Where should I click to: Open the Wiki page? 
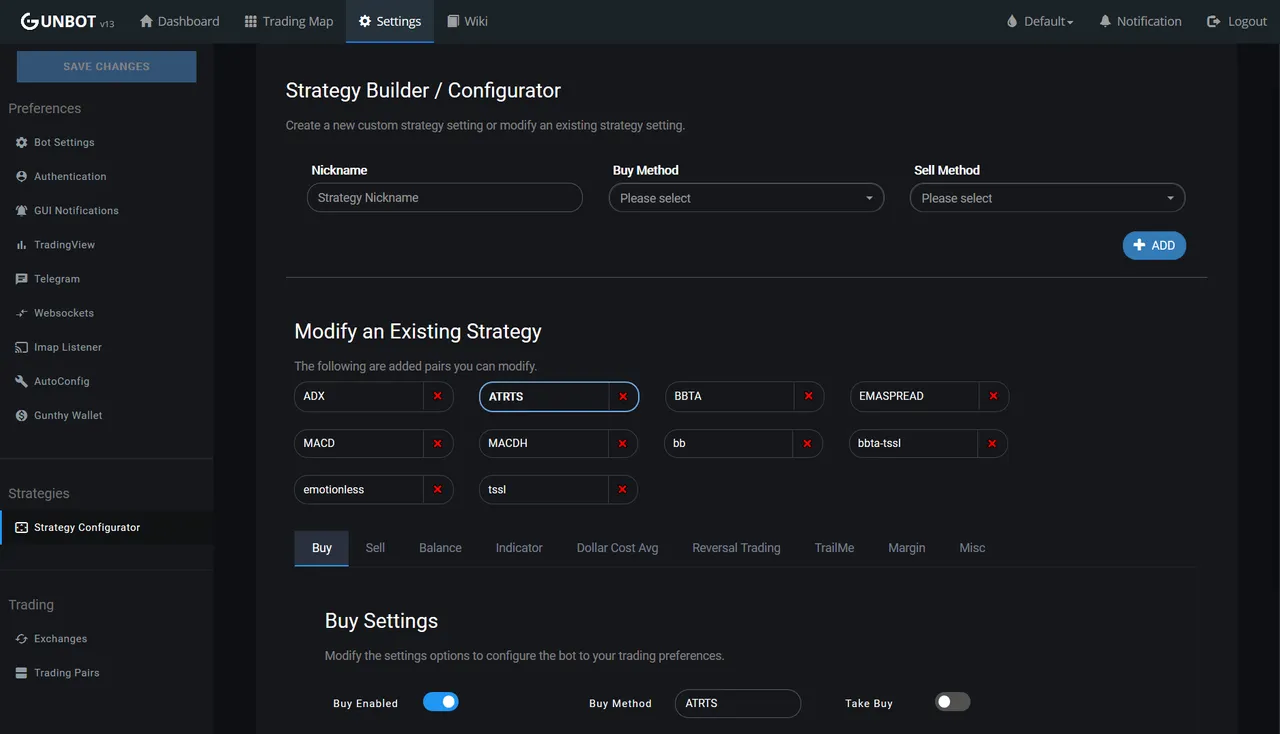(468, 21)
